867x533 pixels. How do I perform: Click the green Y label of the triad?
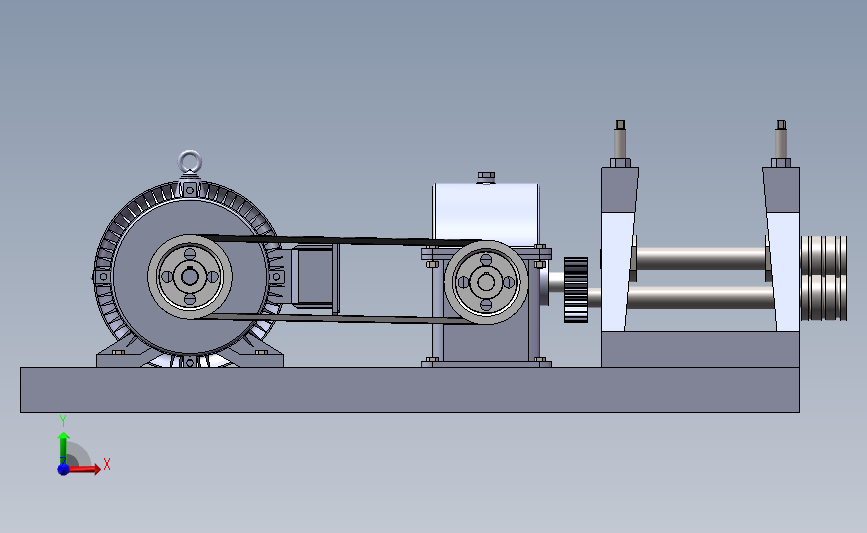coord(62,421)
